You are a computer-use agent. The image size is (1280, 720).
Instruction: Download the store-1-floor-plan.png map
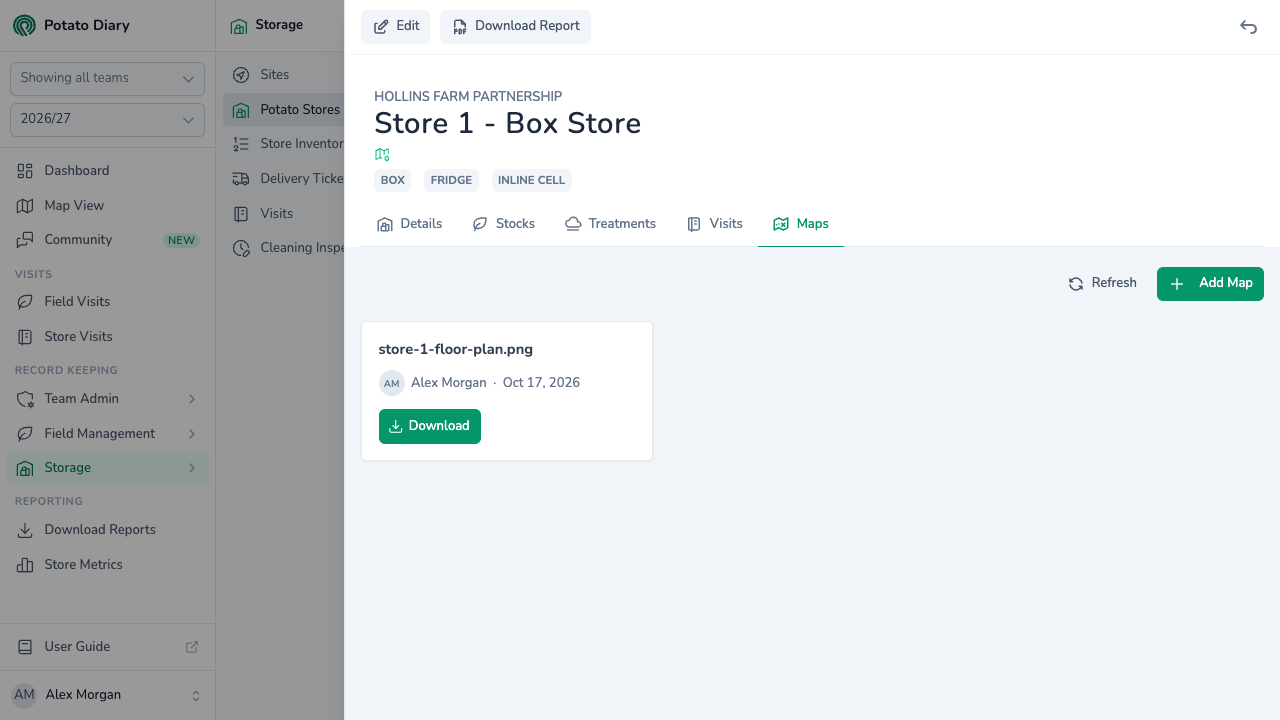430,426
